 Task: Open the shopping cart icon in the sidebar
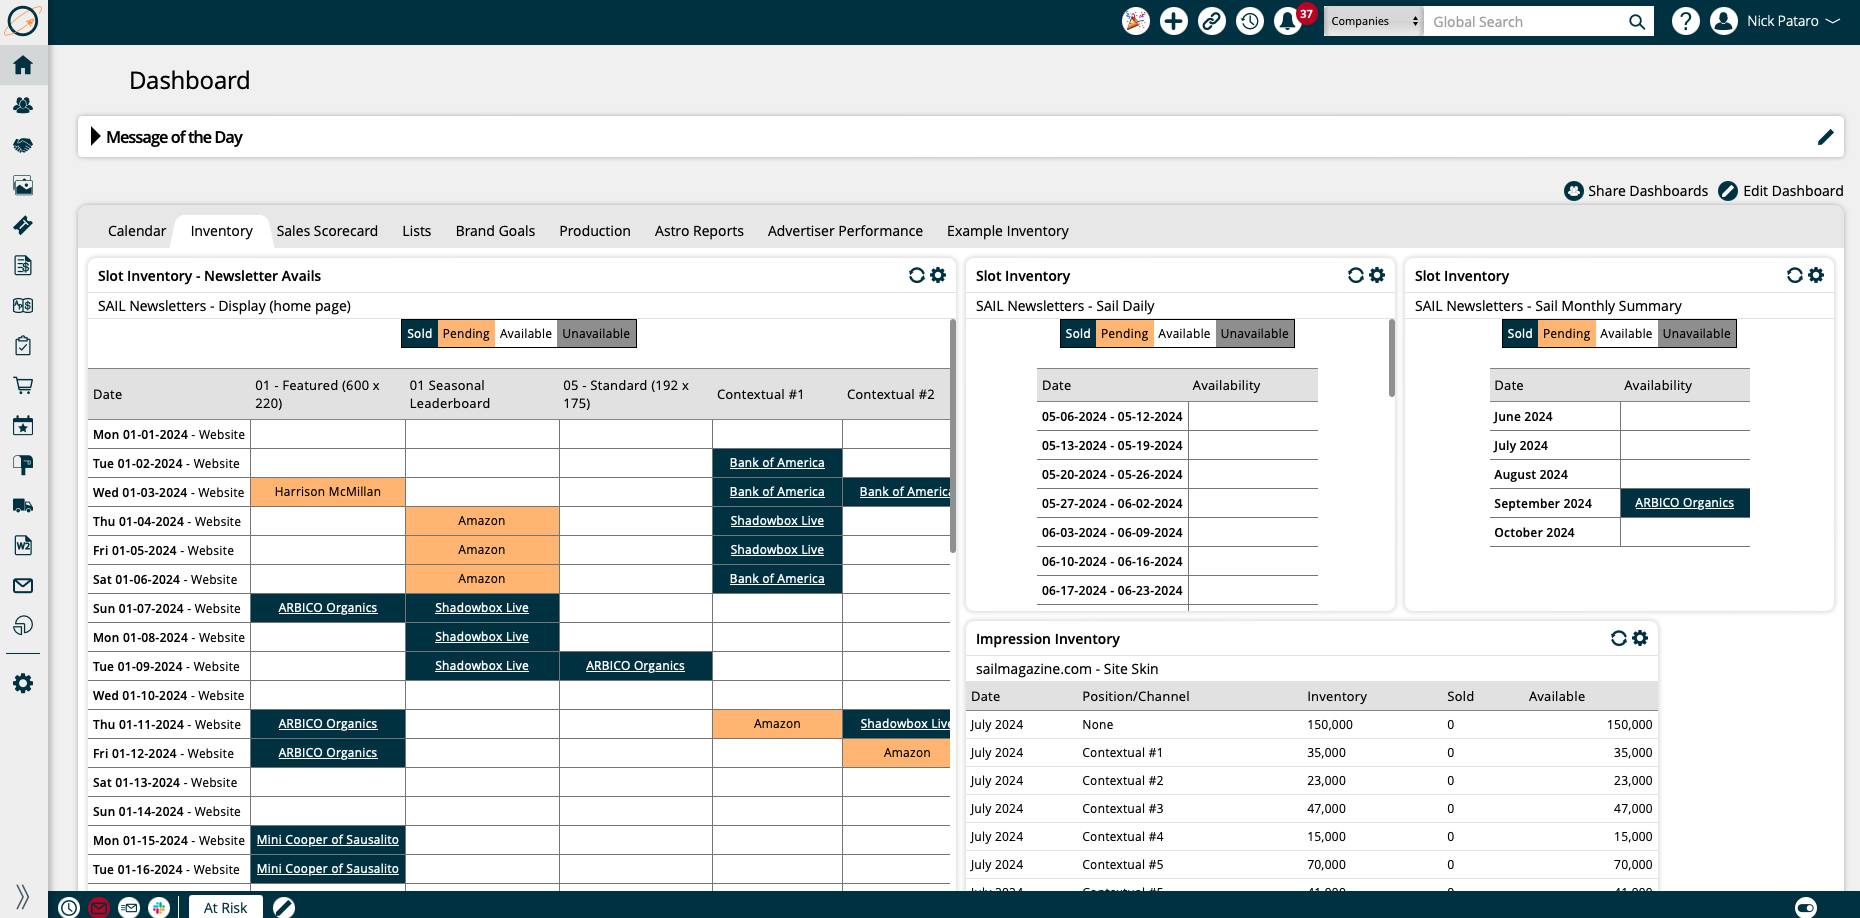(23, 385)
